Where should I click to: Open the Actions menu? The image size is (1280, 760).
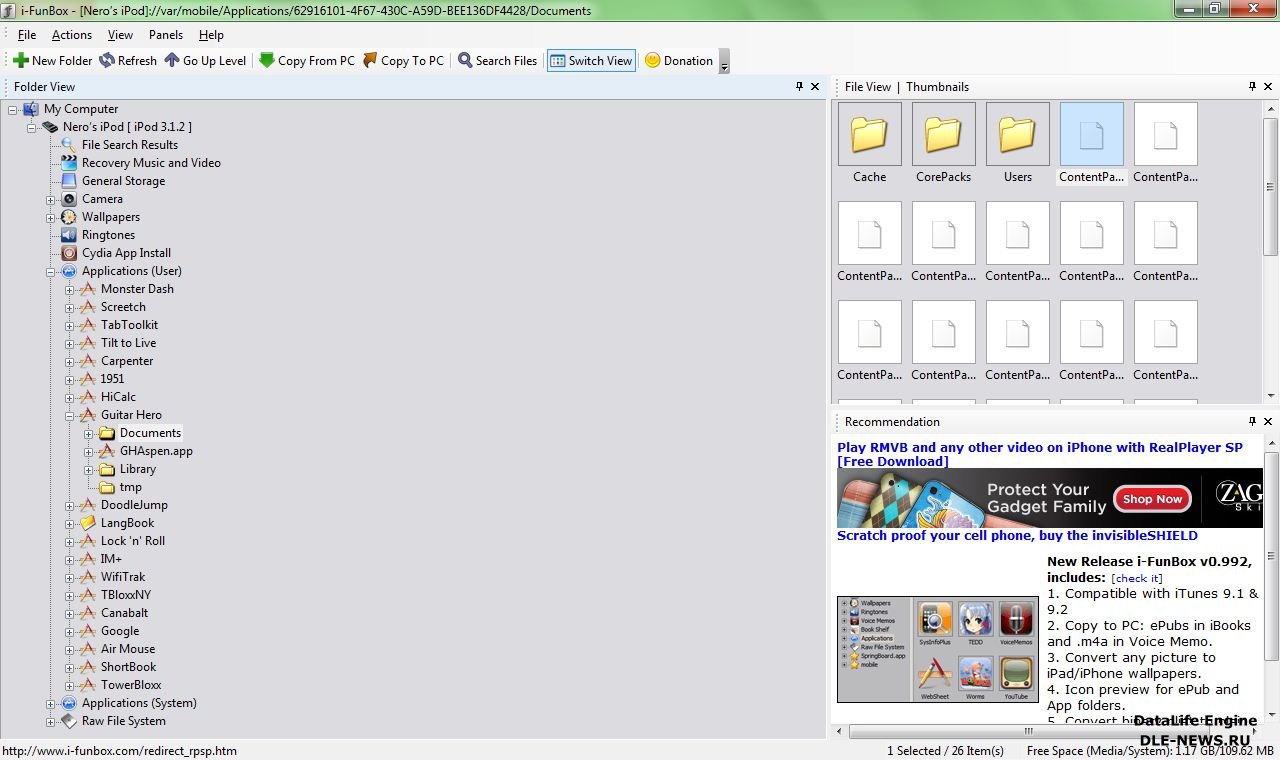click(x=72, y=35)
